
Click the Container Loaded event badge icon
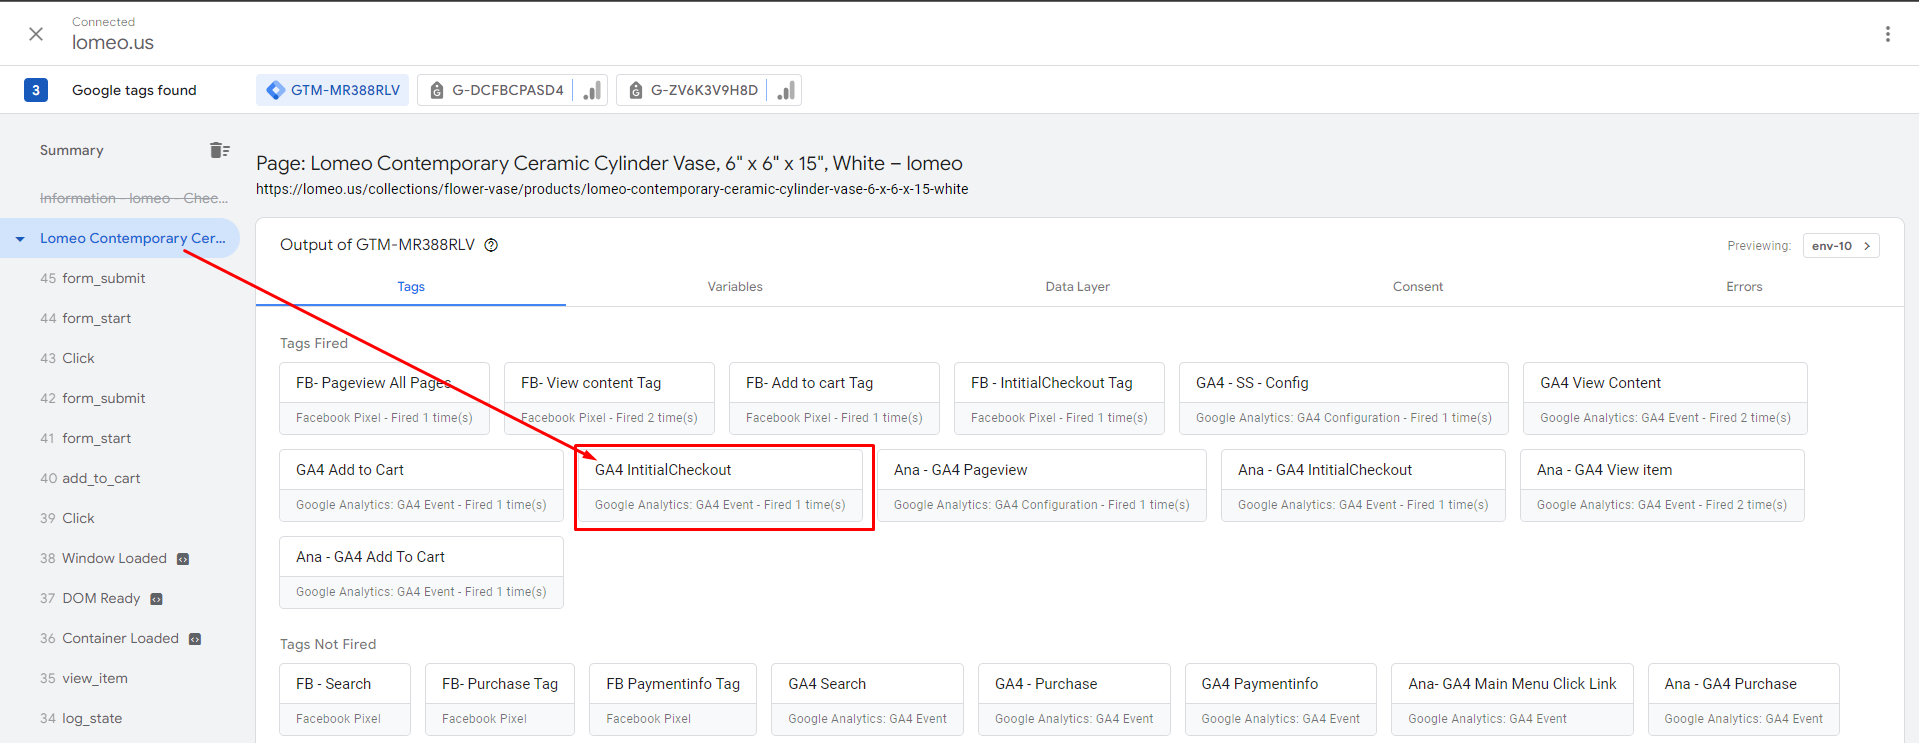[x=195, y=639]
